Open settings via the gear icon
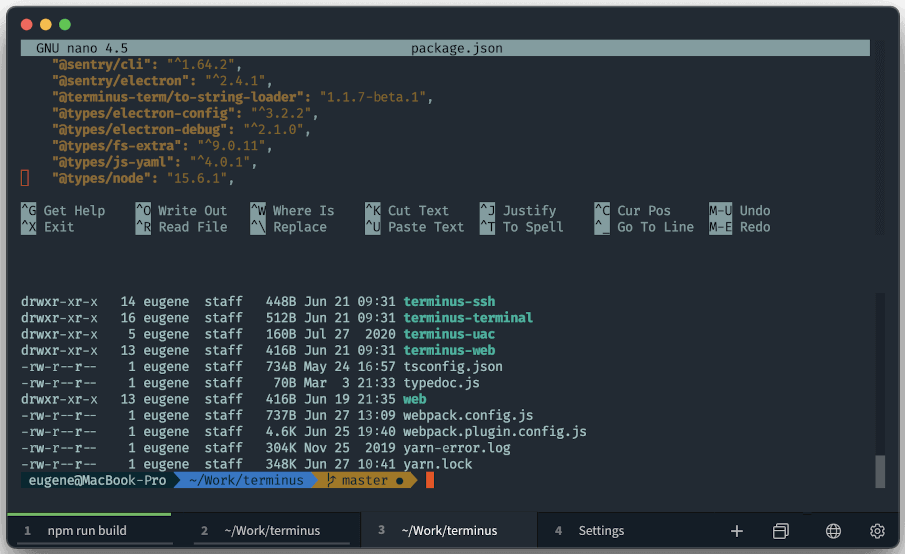This screenshot has width=905, height=554. click(x=877, y=531)
